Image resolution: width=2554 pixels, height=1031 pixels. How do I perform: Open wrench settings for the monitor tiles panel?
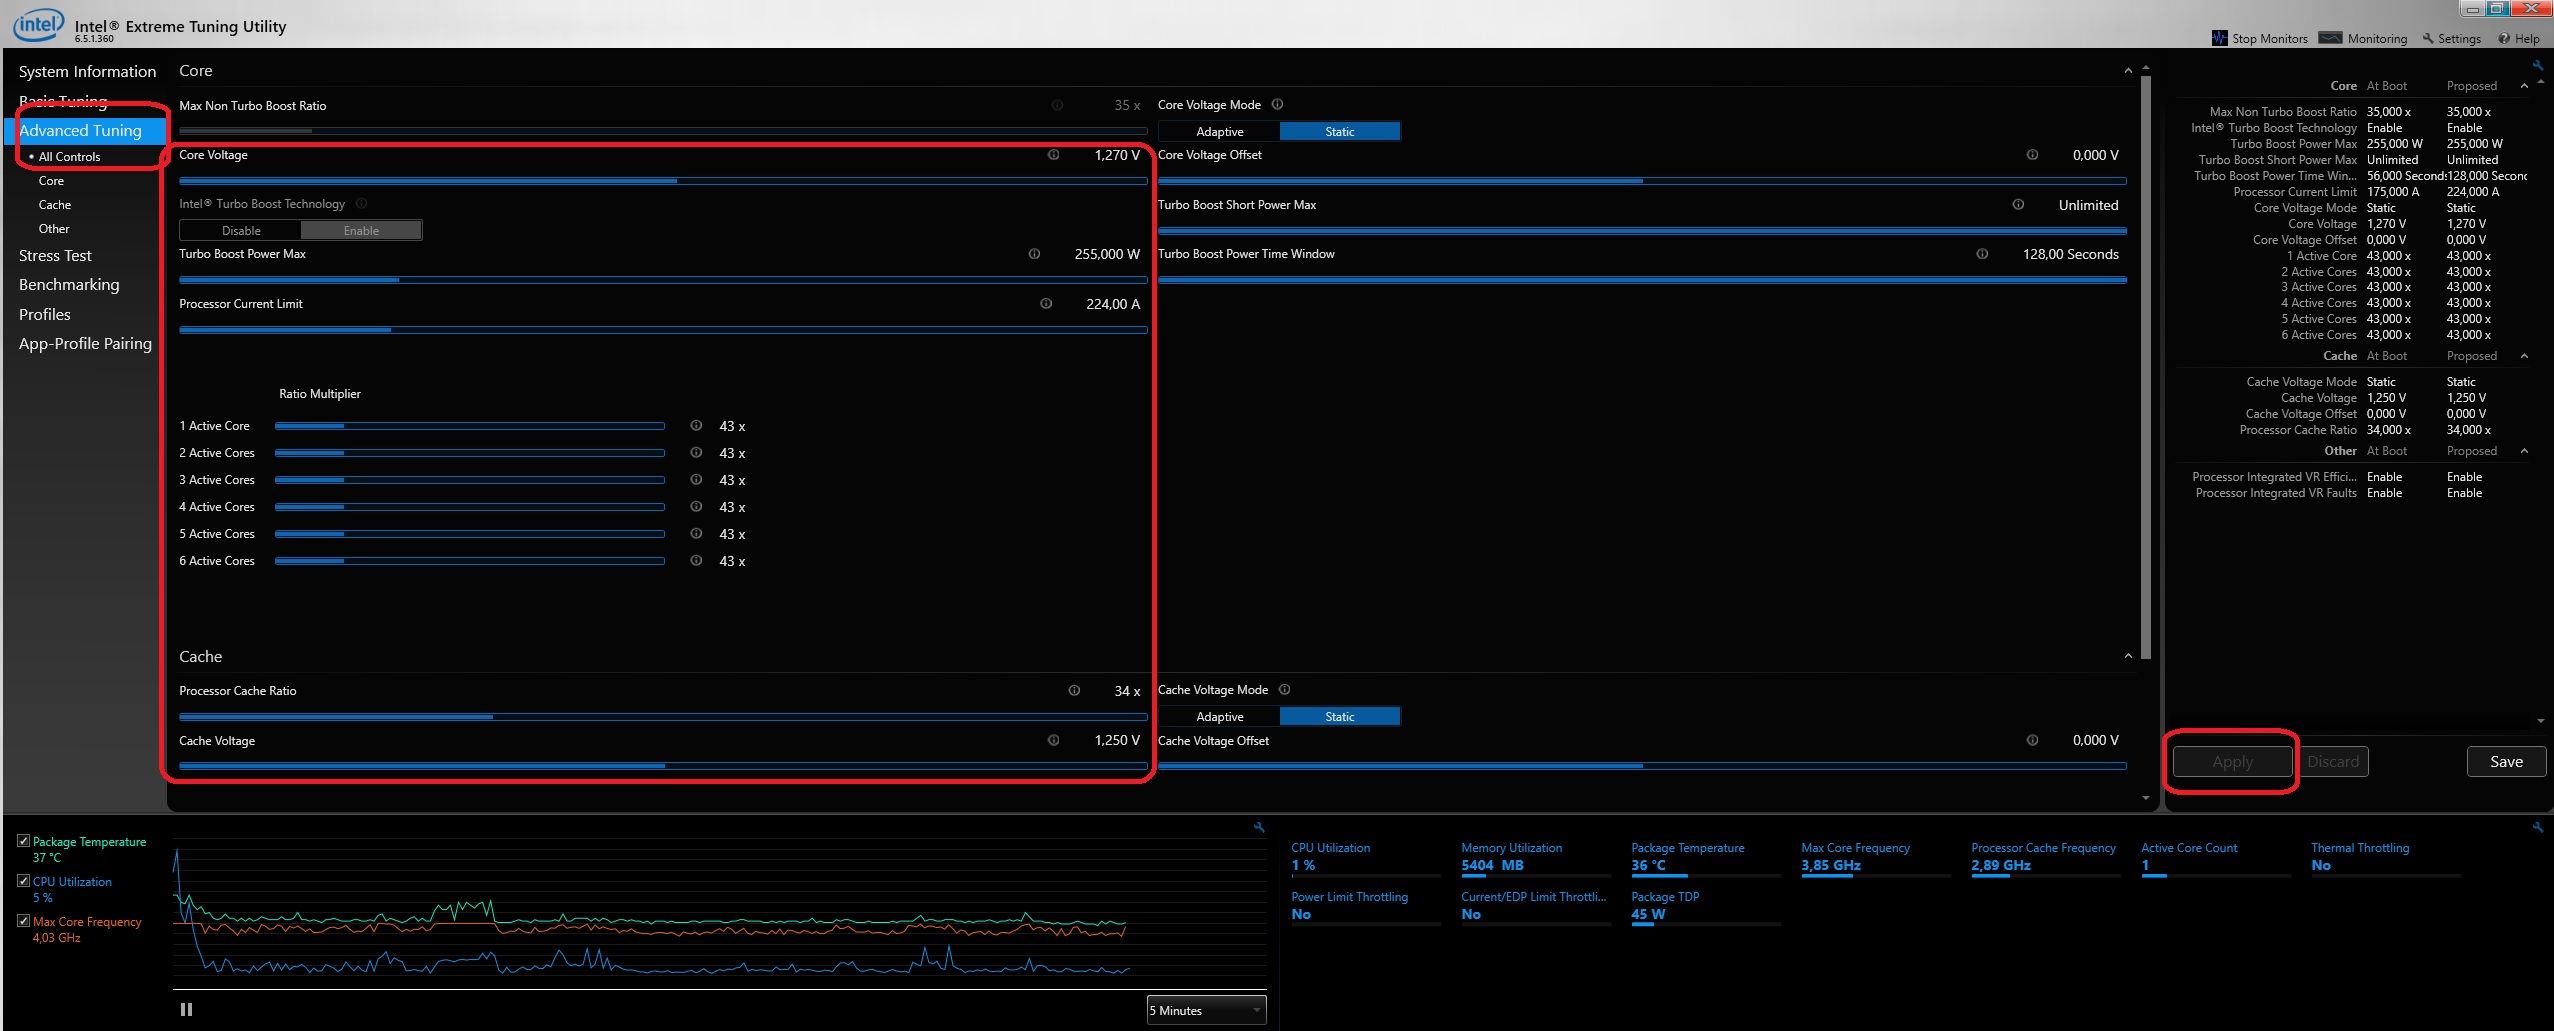coord(2538,828)
